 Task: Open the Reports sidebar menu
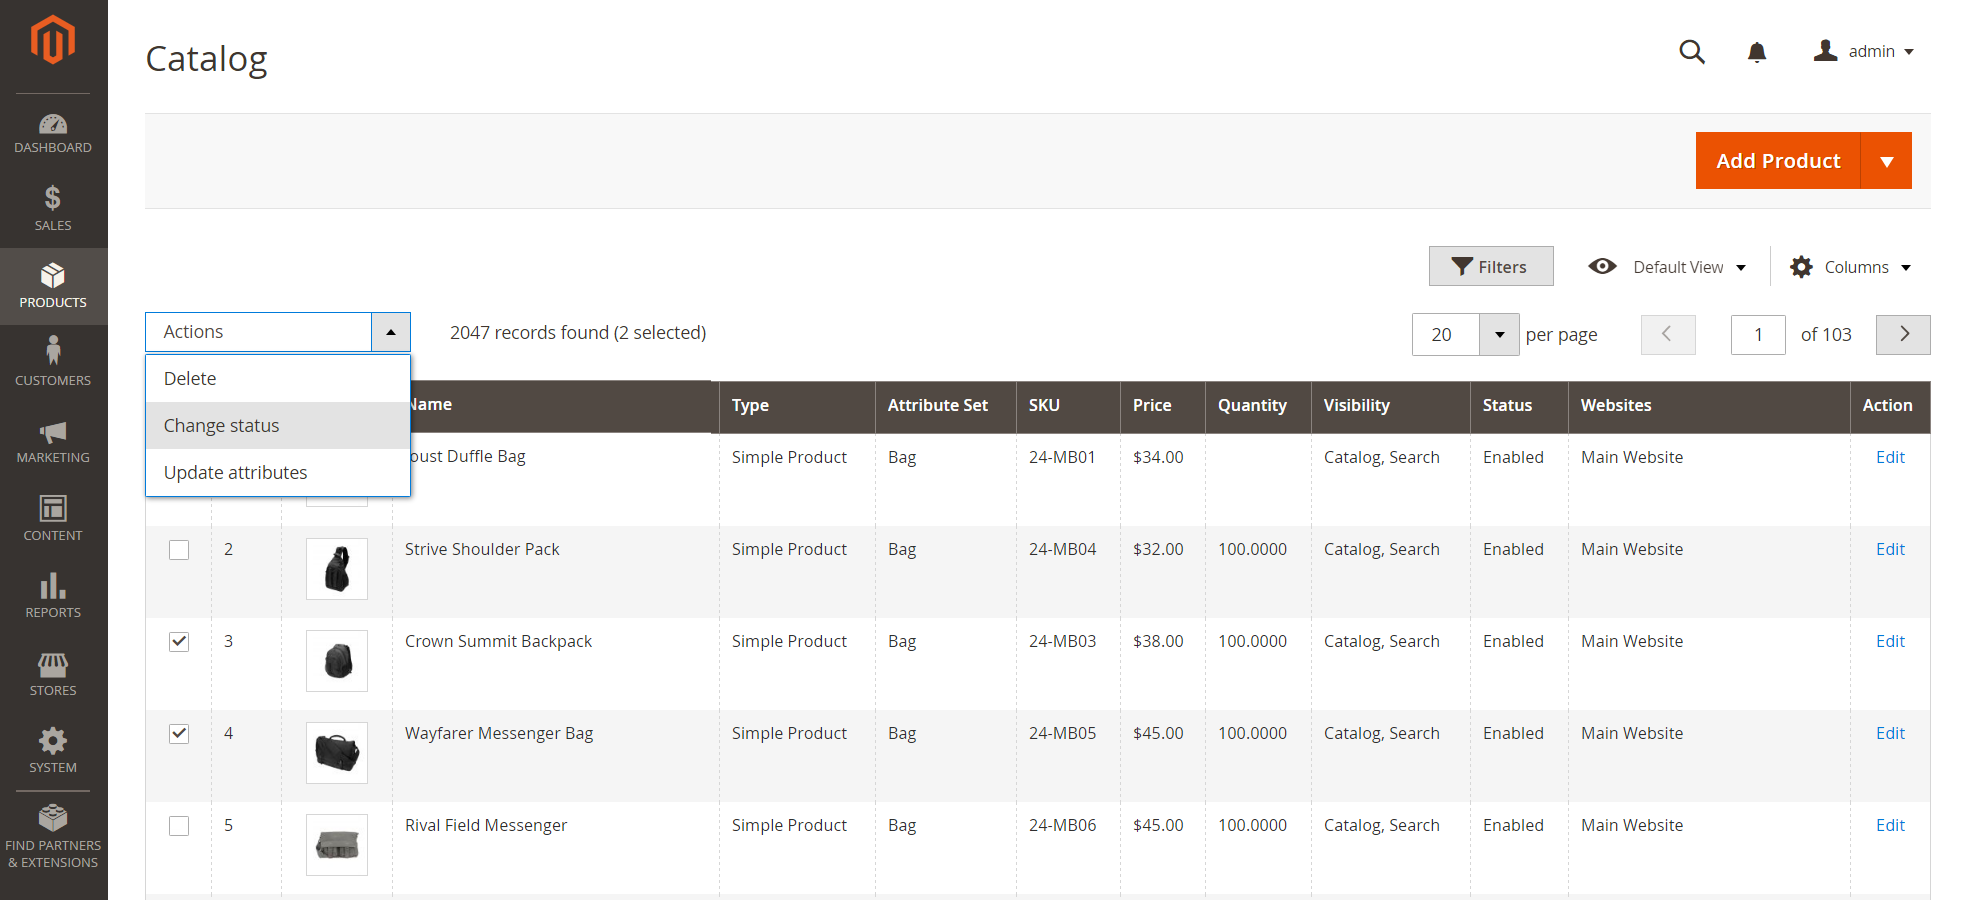pos(53,596)
